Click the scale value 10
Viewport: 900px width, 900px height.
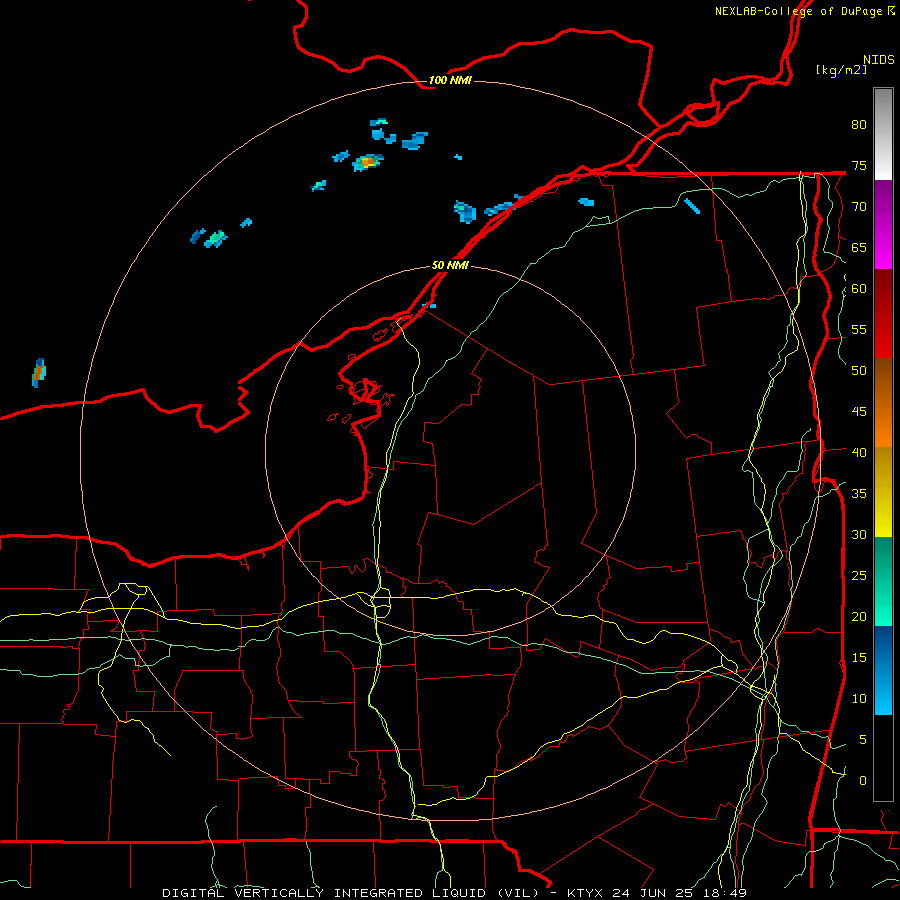click(859, 699)
